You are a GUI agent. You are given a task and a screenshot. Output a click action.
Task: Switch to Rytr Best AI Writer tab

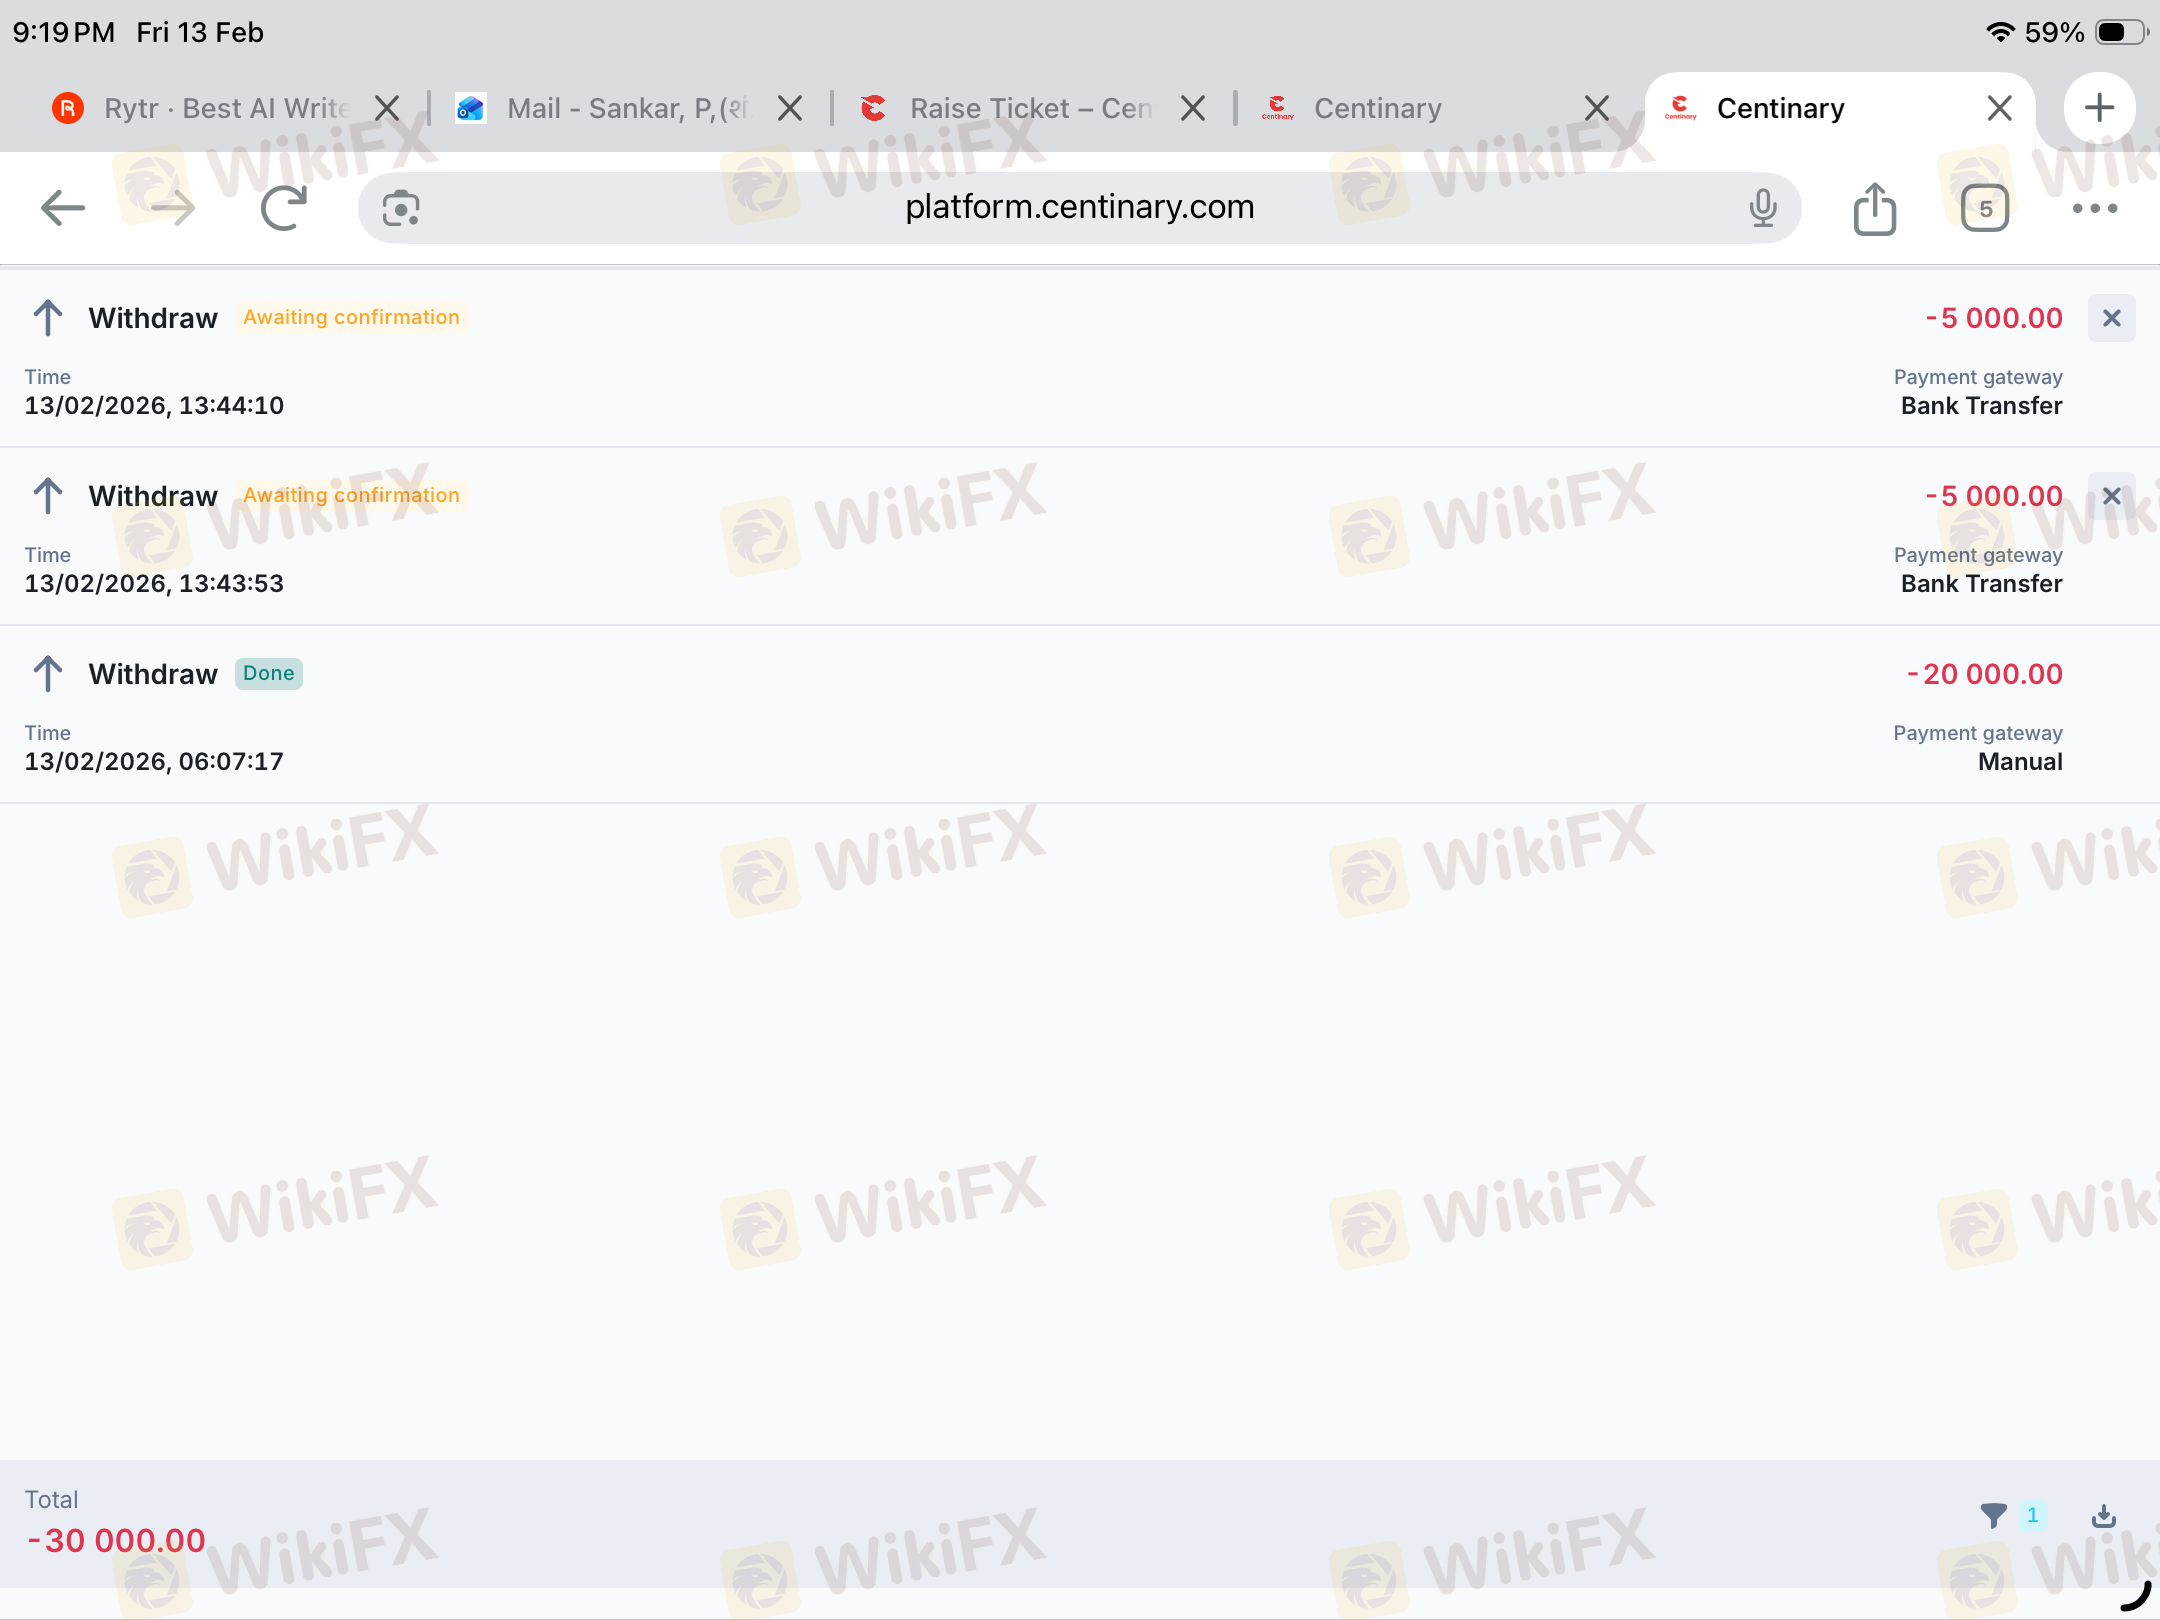(225, 108)
